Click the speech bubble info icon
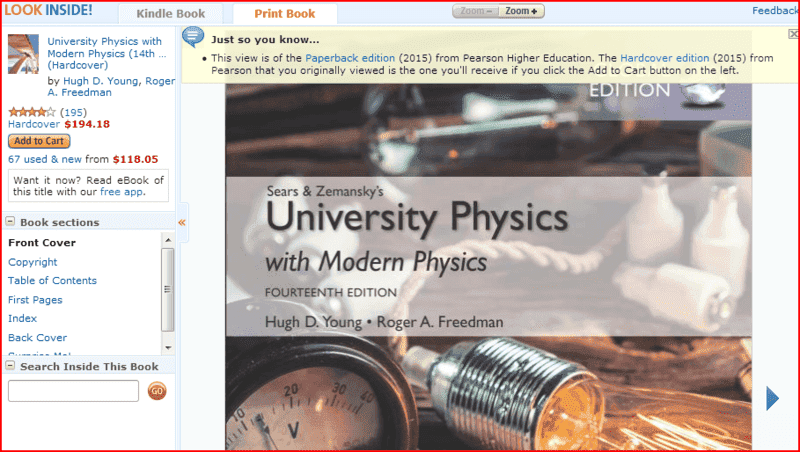Screen dimensions: 800x452 click(193, 37)
